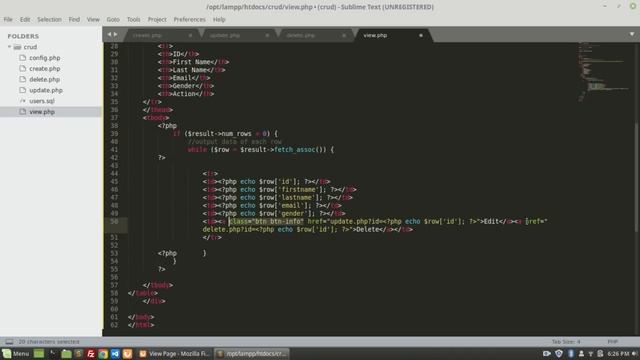Switch to View Page Mozilla Firefox window
This screenshot has width=640, height=360.
pos(174,353)
